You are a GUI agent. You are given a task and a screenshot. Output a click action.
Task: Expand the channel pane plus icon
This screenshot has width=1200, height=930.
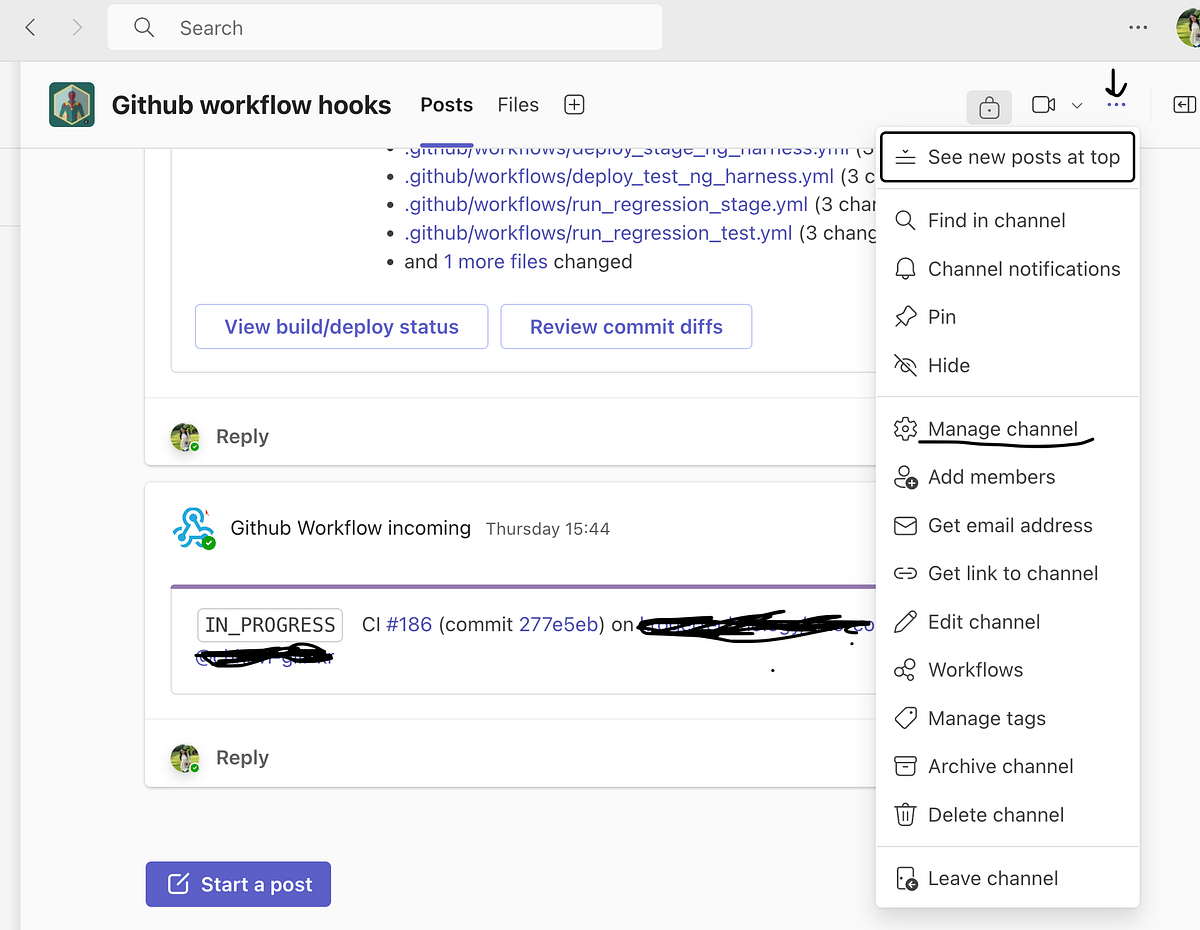pyautogui.click(x=574, y=104)
